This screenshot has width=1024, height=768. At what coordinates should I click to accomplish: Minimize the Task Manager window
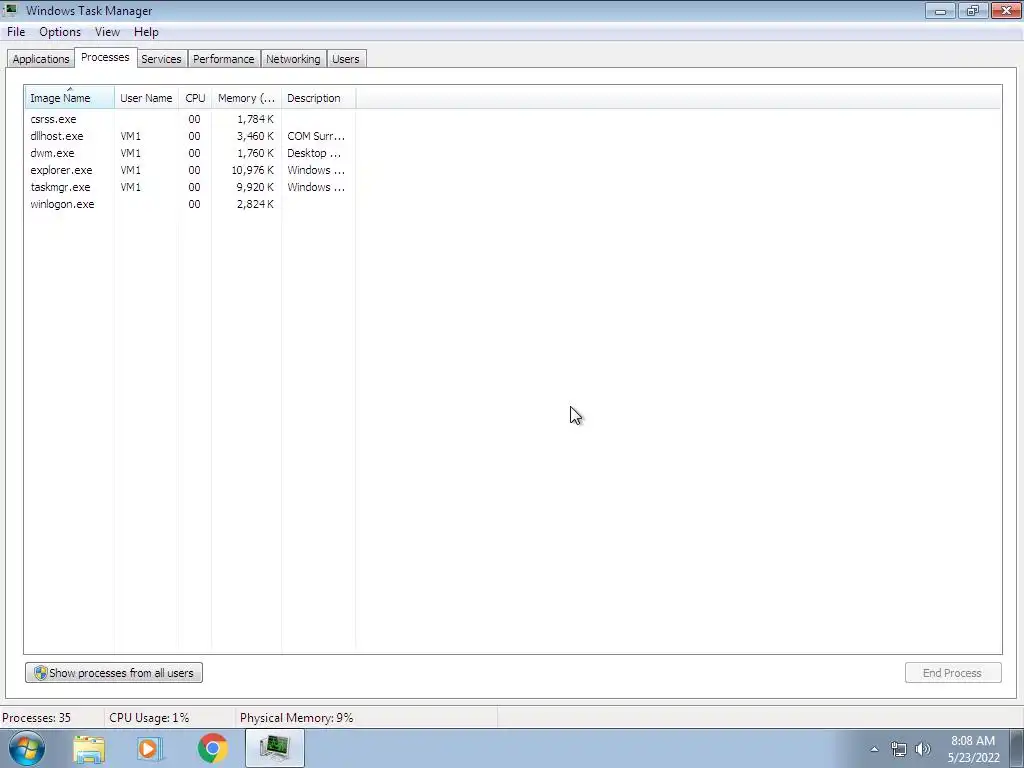pos(940,10)
